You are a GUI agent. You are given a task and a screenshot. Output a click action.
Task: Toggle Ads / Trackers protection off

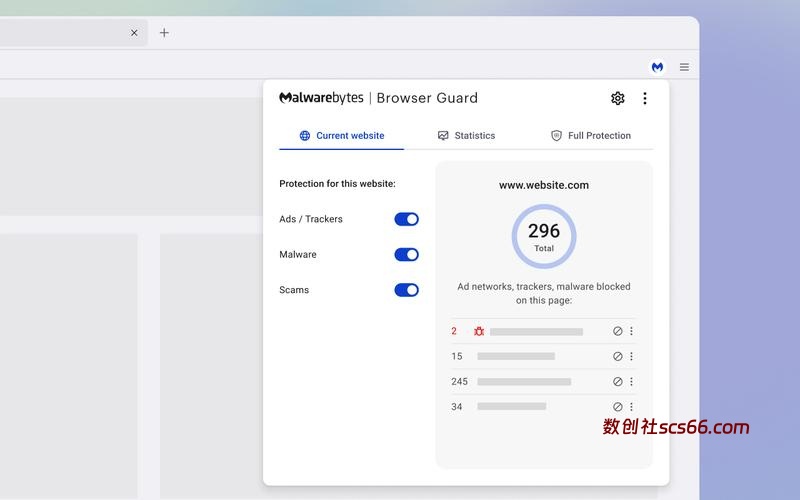pyautogui.click(x=406, y=219)
